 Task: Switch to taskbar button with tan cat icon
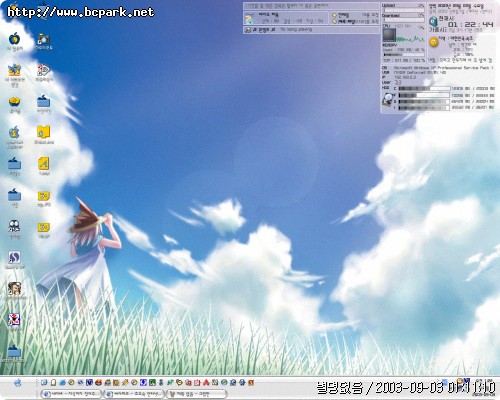[x=197, y=394]
